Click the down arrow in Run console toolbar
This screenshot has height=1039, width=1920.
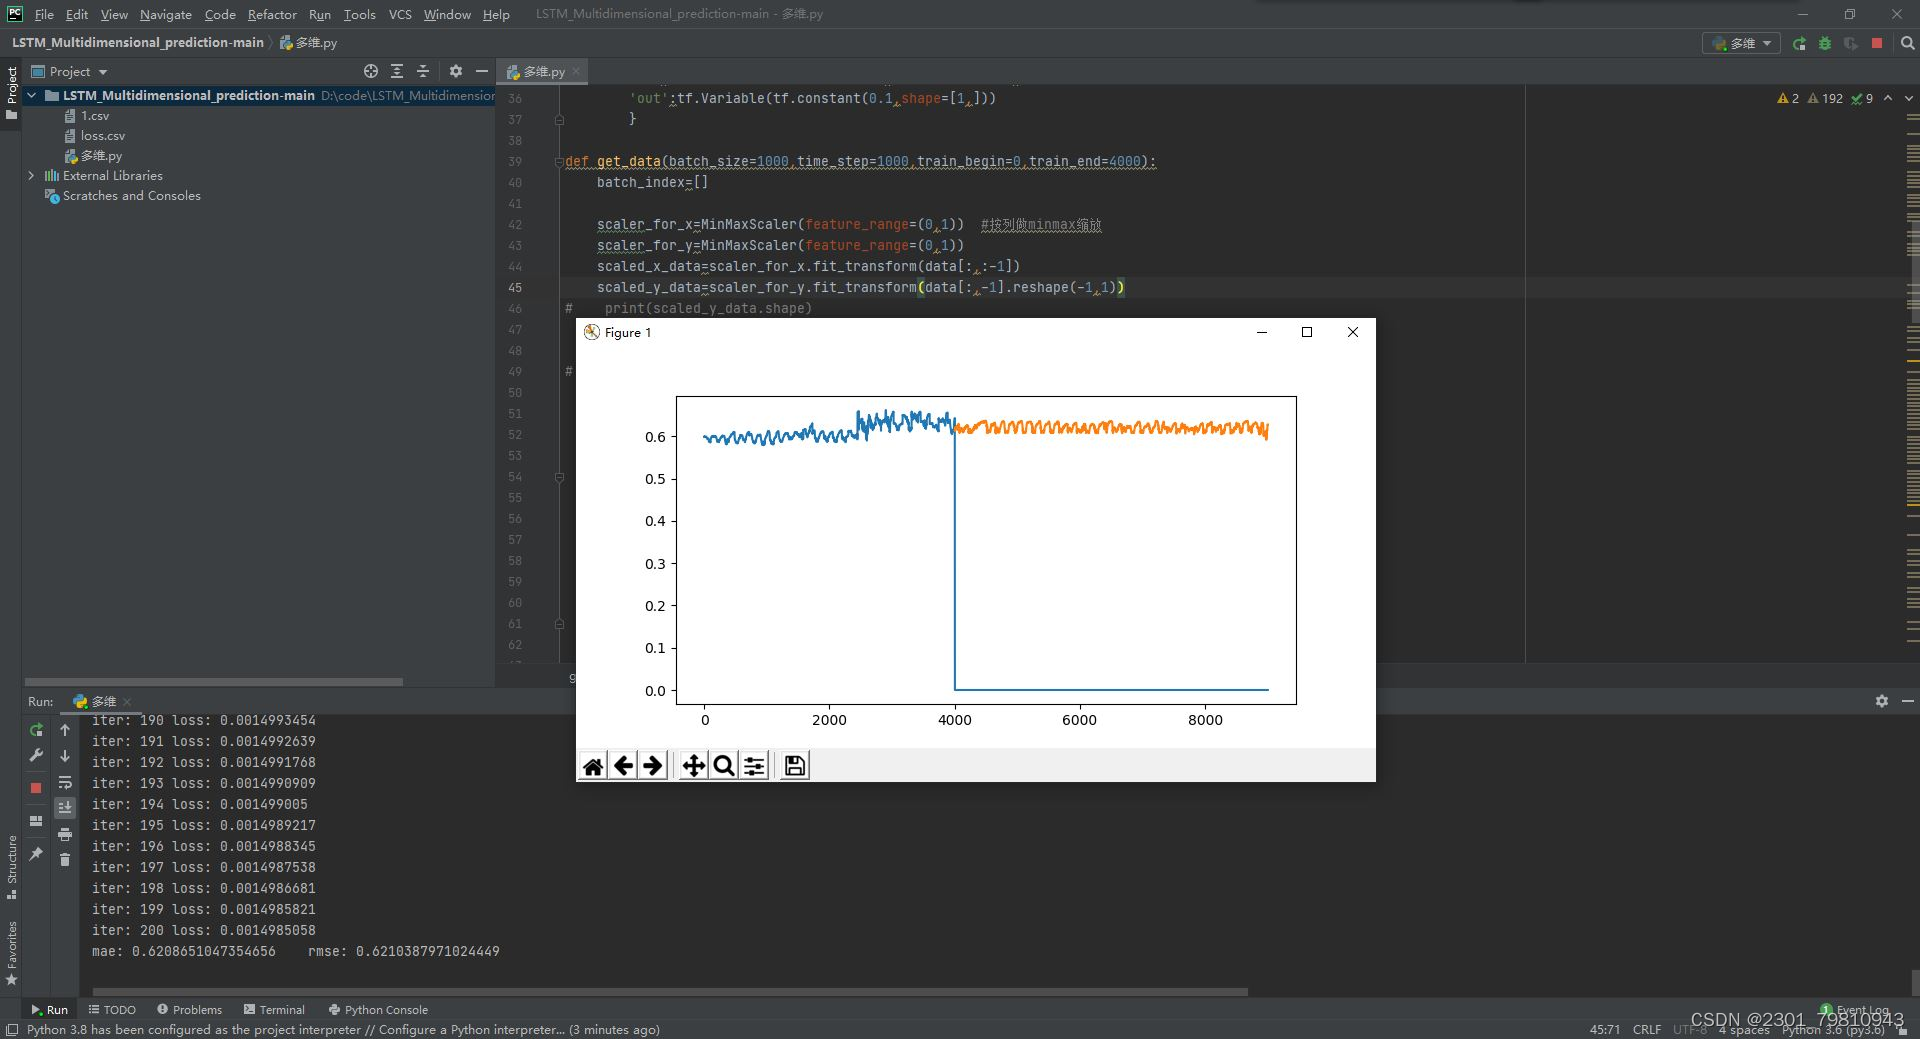[x=65, y=756]
